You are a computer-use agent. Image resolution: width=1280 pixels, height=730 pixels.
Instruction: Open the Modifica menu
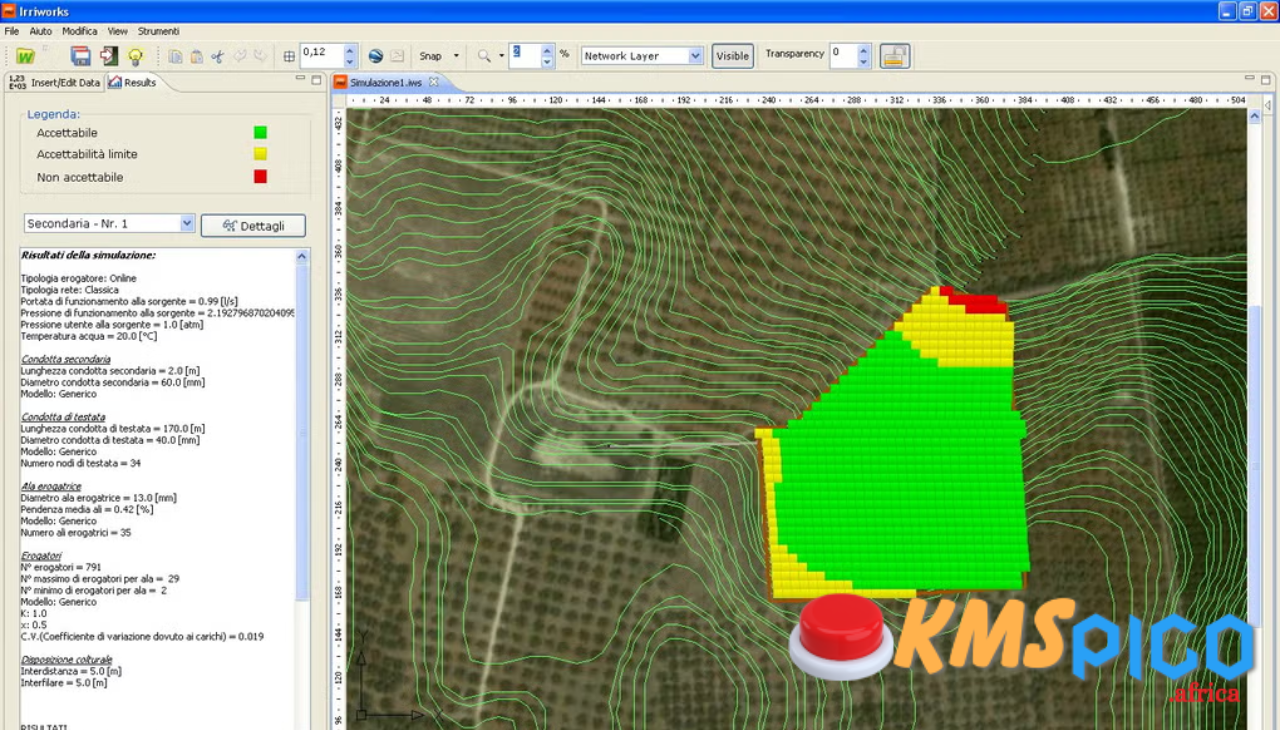[80, 31]
